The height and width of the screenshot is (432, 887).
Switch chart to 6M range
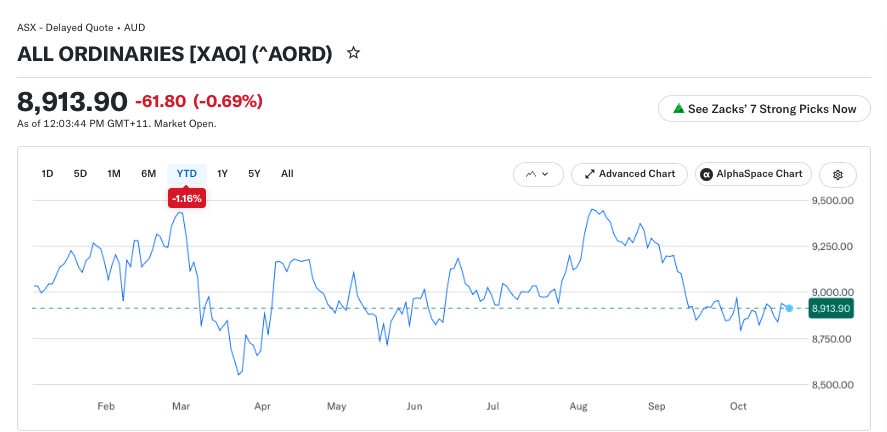[148, 174]
